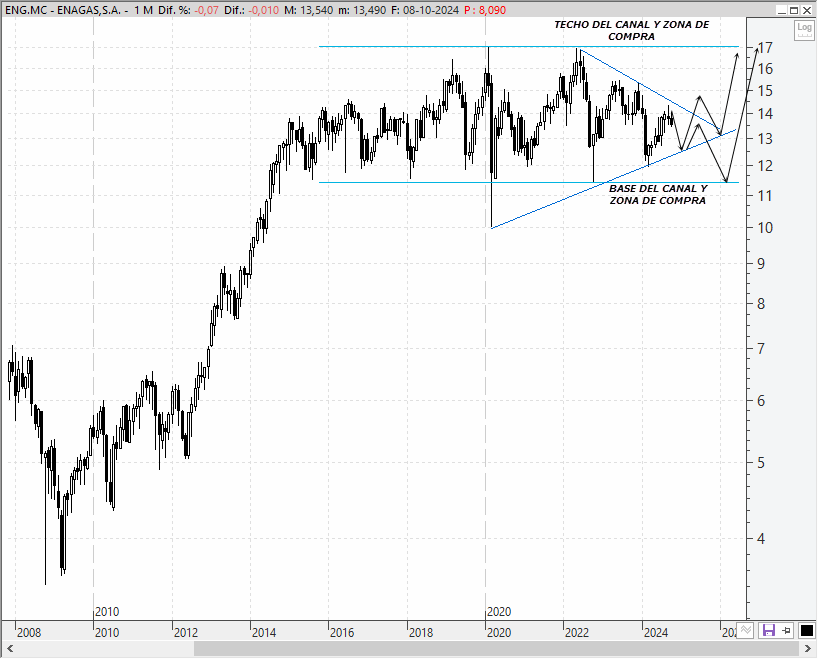Image resolution: width=818 pixels, height=659 pixels.
Task: Click the 2024 time axis label
Action: [x=656, y=633]
